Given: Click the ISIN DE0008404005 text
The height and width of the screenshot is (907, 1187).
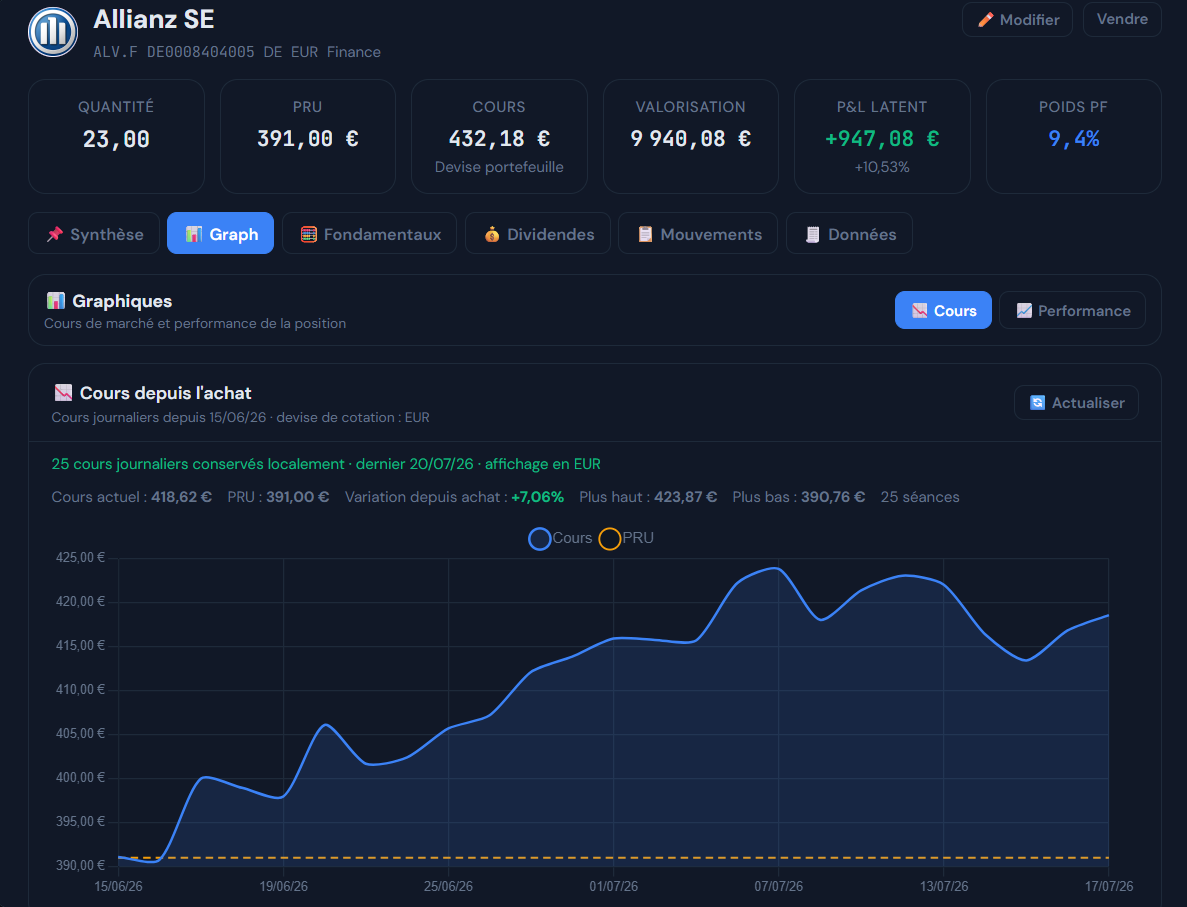Looking at the screenshot, I should pyautogui.click(x=201, y=52).
